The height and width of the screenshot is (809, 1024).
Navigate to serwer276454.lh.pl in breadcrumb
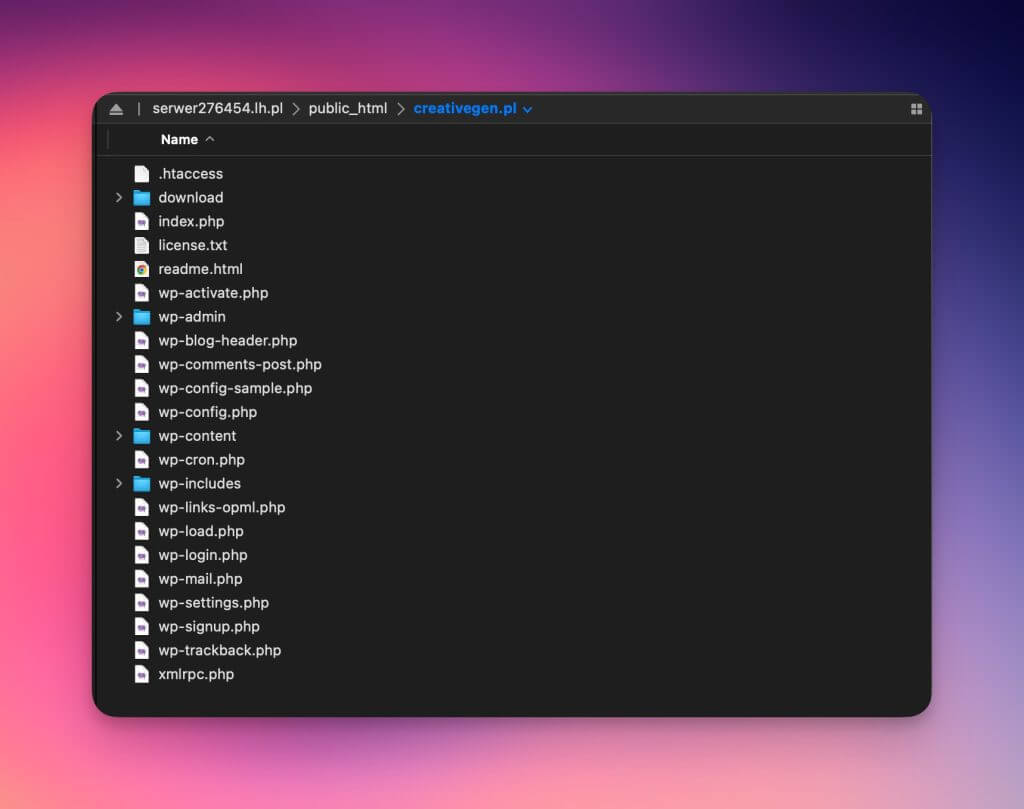[x=217, y=109]
